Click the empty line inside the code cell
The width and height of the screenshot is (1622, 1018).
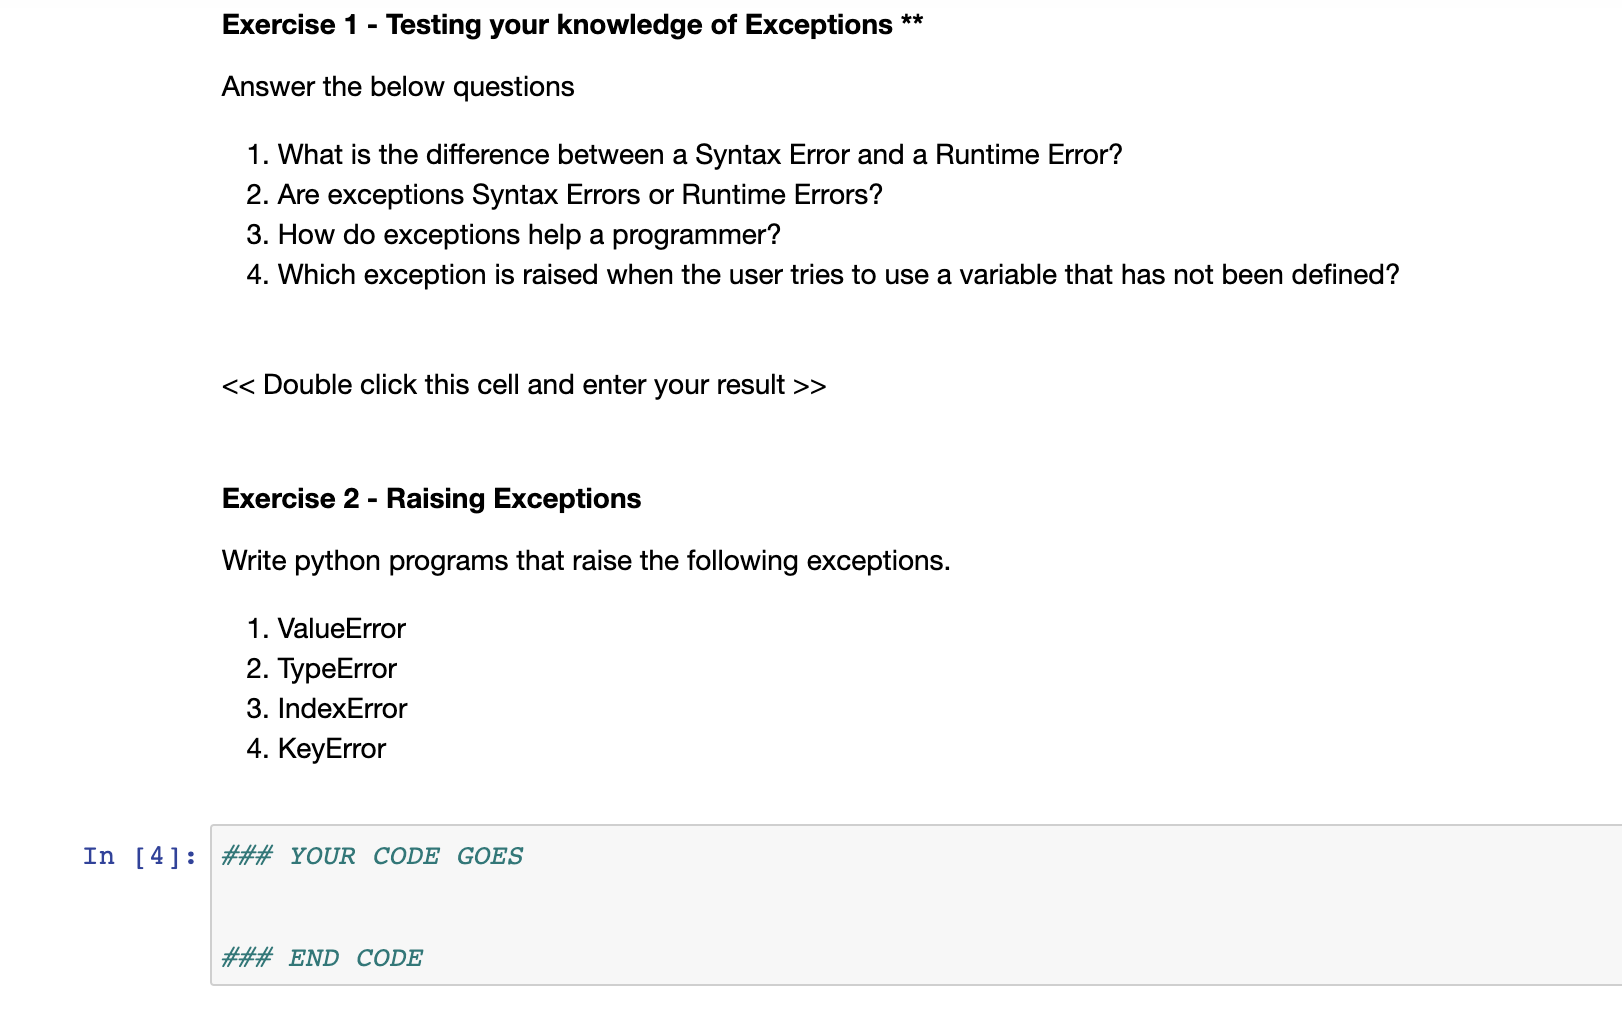pos(915,907)
